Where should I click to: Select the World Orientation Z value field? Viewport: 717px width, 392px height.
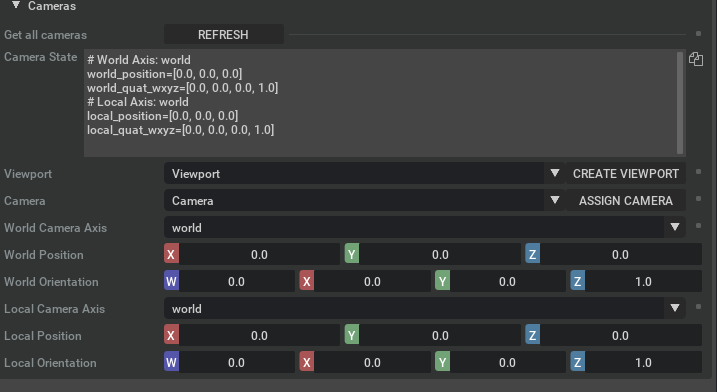click(x=643, y=281)
